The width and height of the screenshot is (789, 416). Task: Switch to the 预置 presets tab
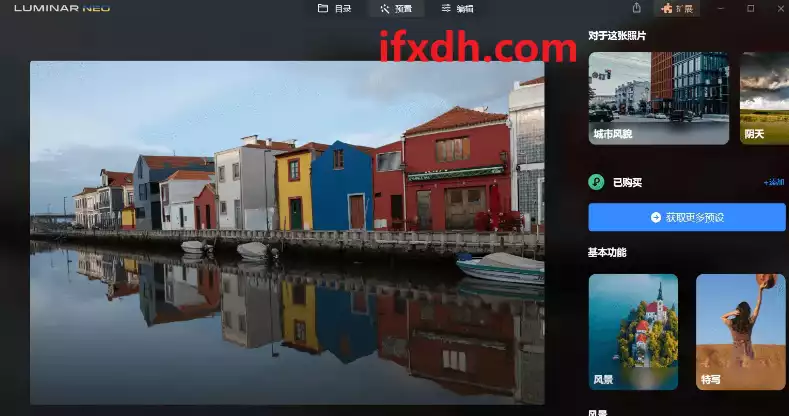(396, 8)
